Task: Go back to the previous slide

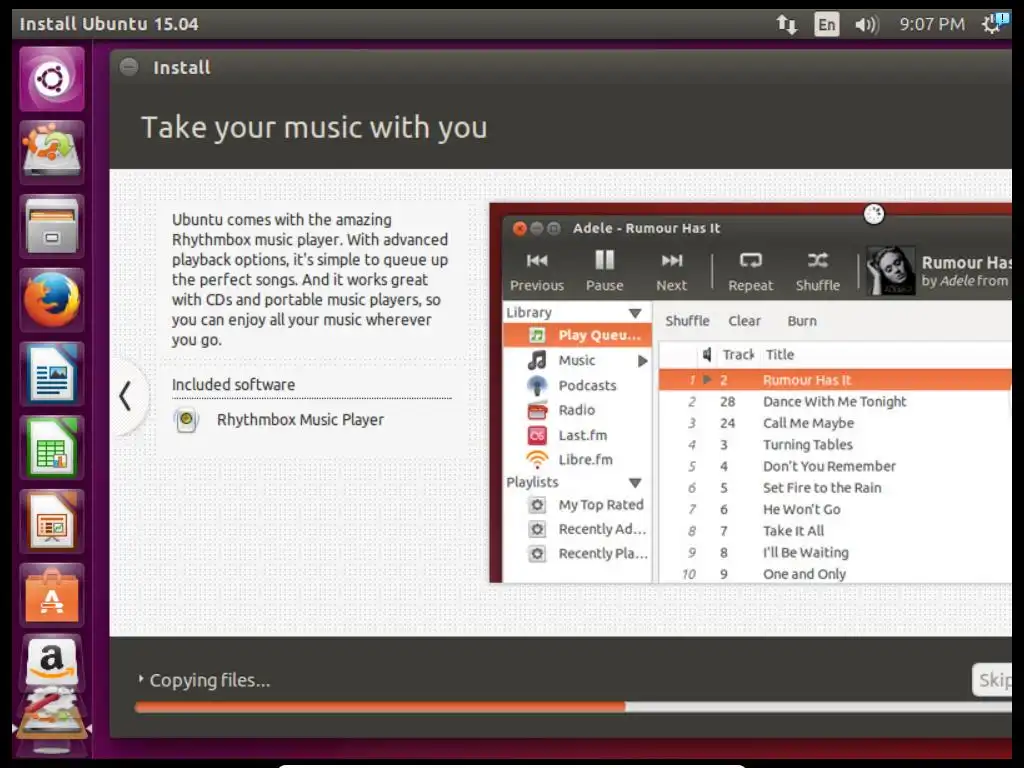Action: 126,396
